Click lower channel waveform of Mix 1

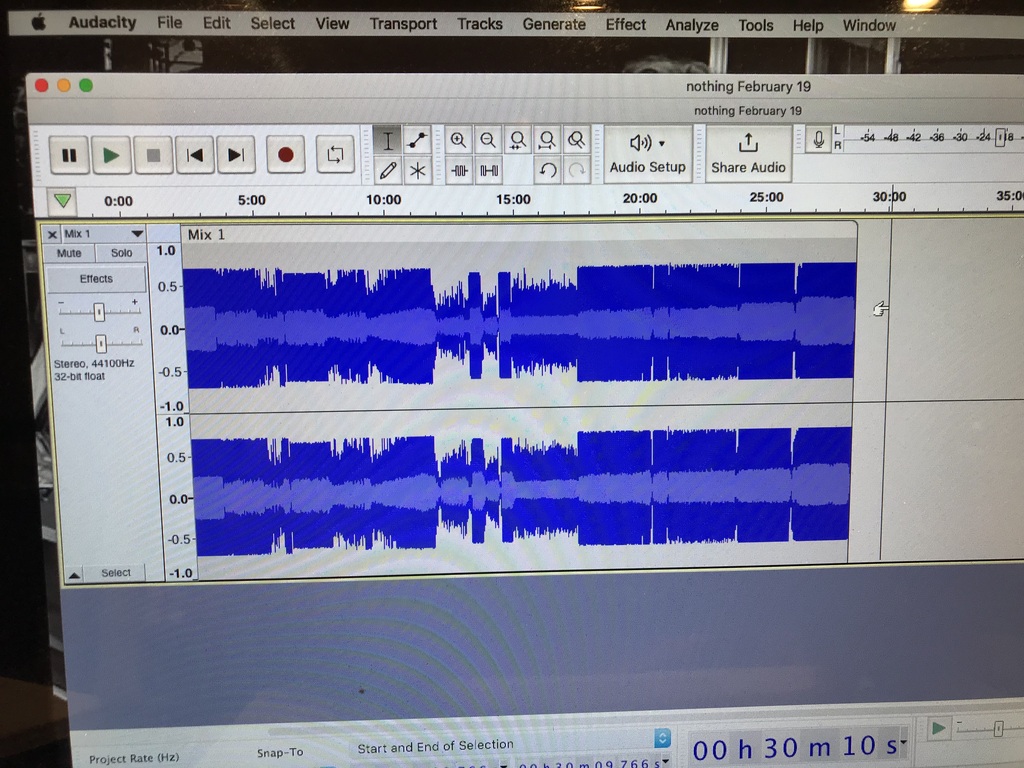click(x=521, y=490)
